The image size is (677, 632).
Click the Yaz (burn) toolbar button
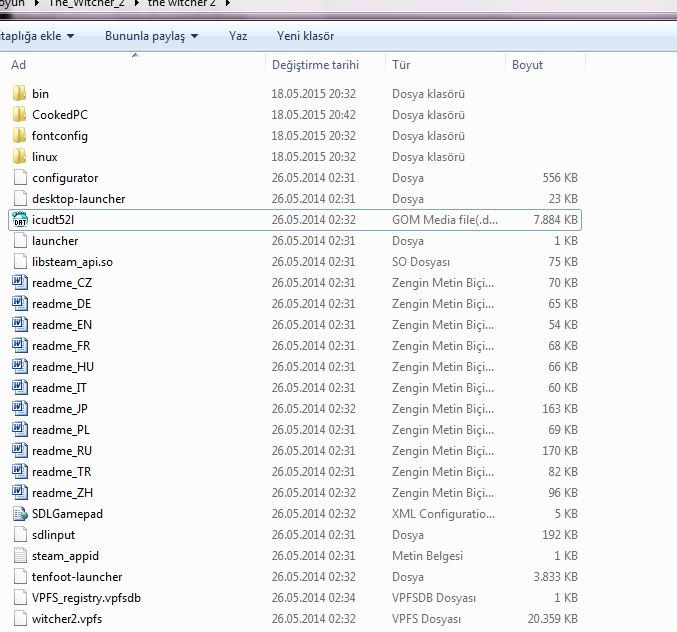point(238,36)
